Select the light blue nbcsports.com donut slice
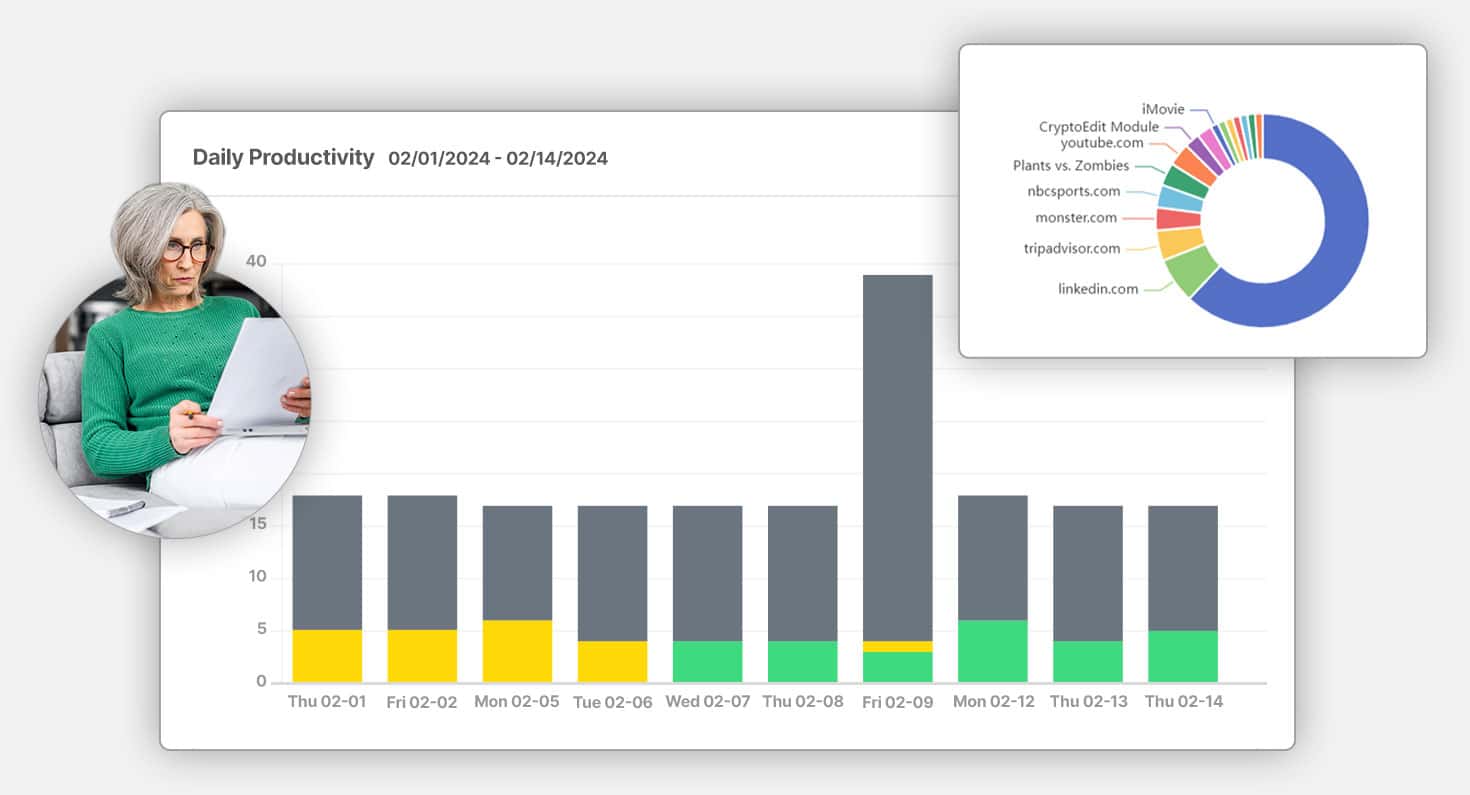 (1180, 197)
